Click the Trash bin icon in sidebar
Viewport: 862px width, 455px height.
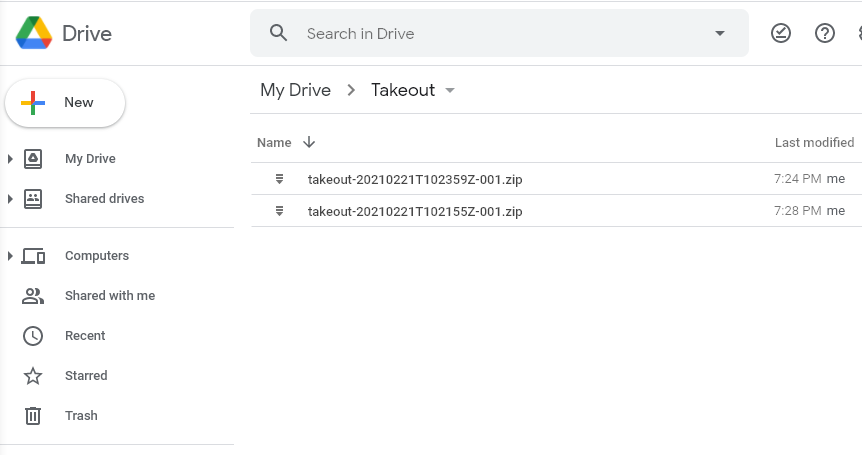click(x=33, y=416)
